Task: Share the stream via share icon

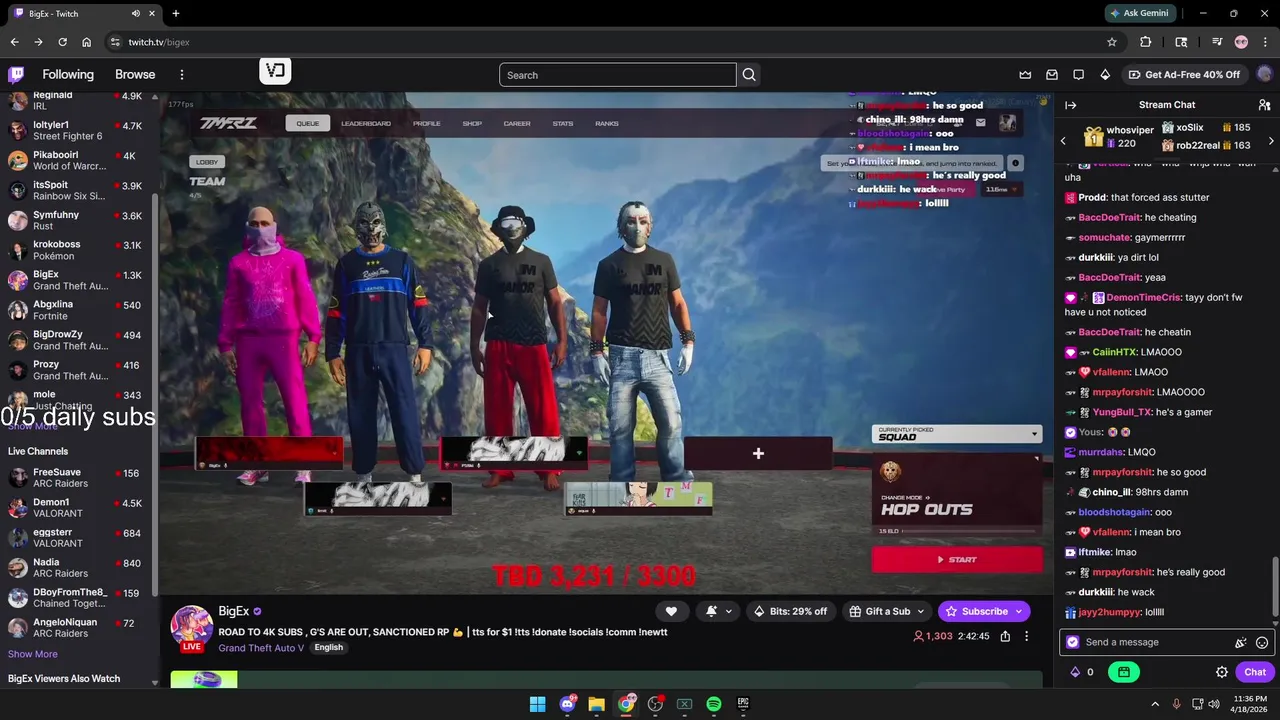Action: pyautogui.click(x=1005, y=636)
